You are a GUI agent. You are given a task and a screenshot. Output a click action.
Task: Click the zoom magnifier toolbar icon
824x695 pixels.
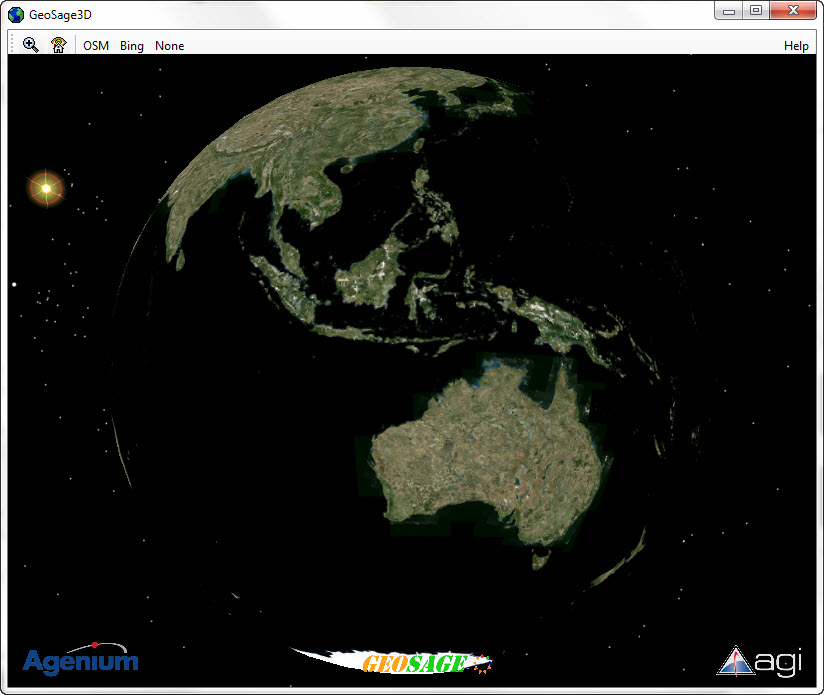pos(30,45)
